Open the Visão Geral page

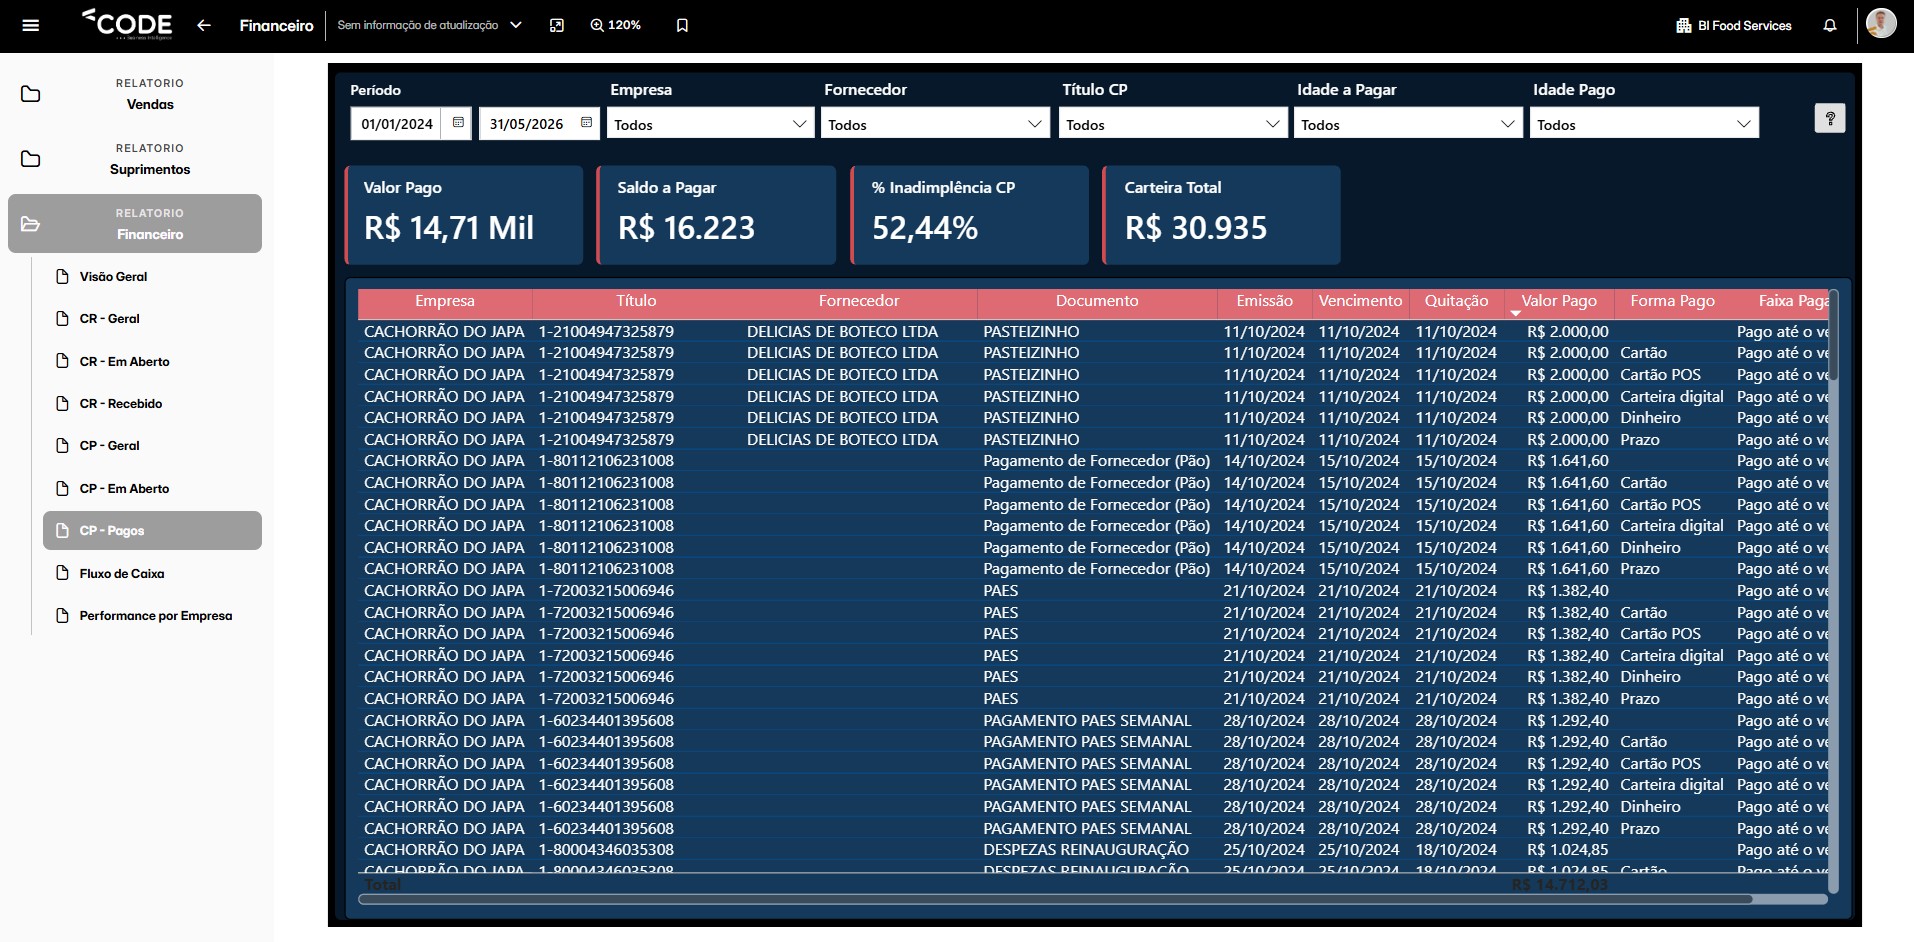tap(152, 277)
